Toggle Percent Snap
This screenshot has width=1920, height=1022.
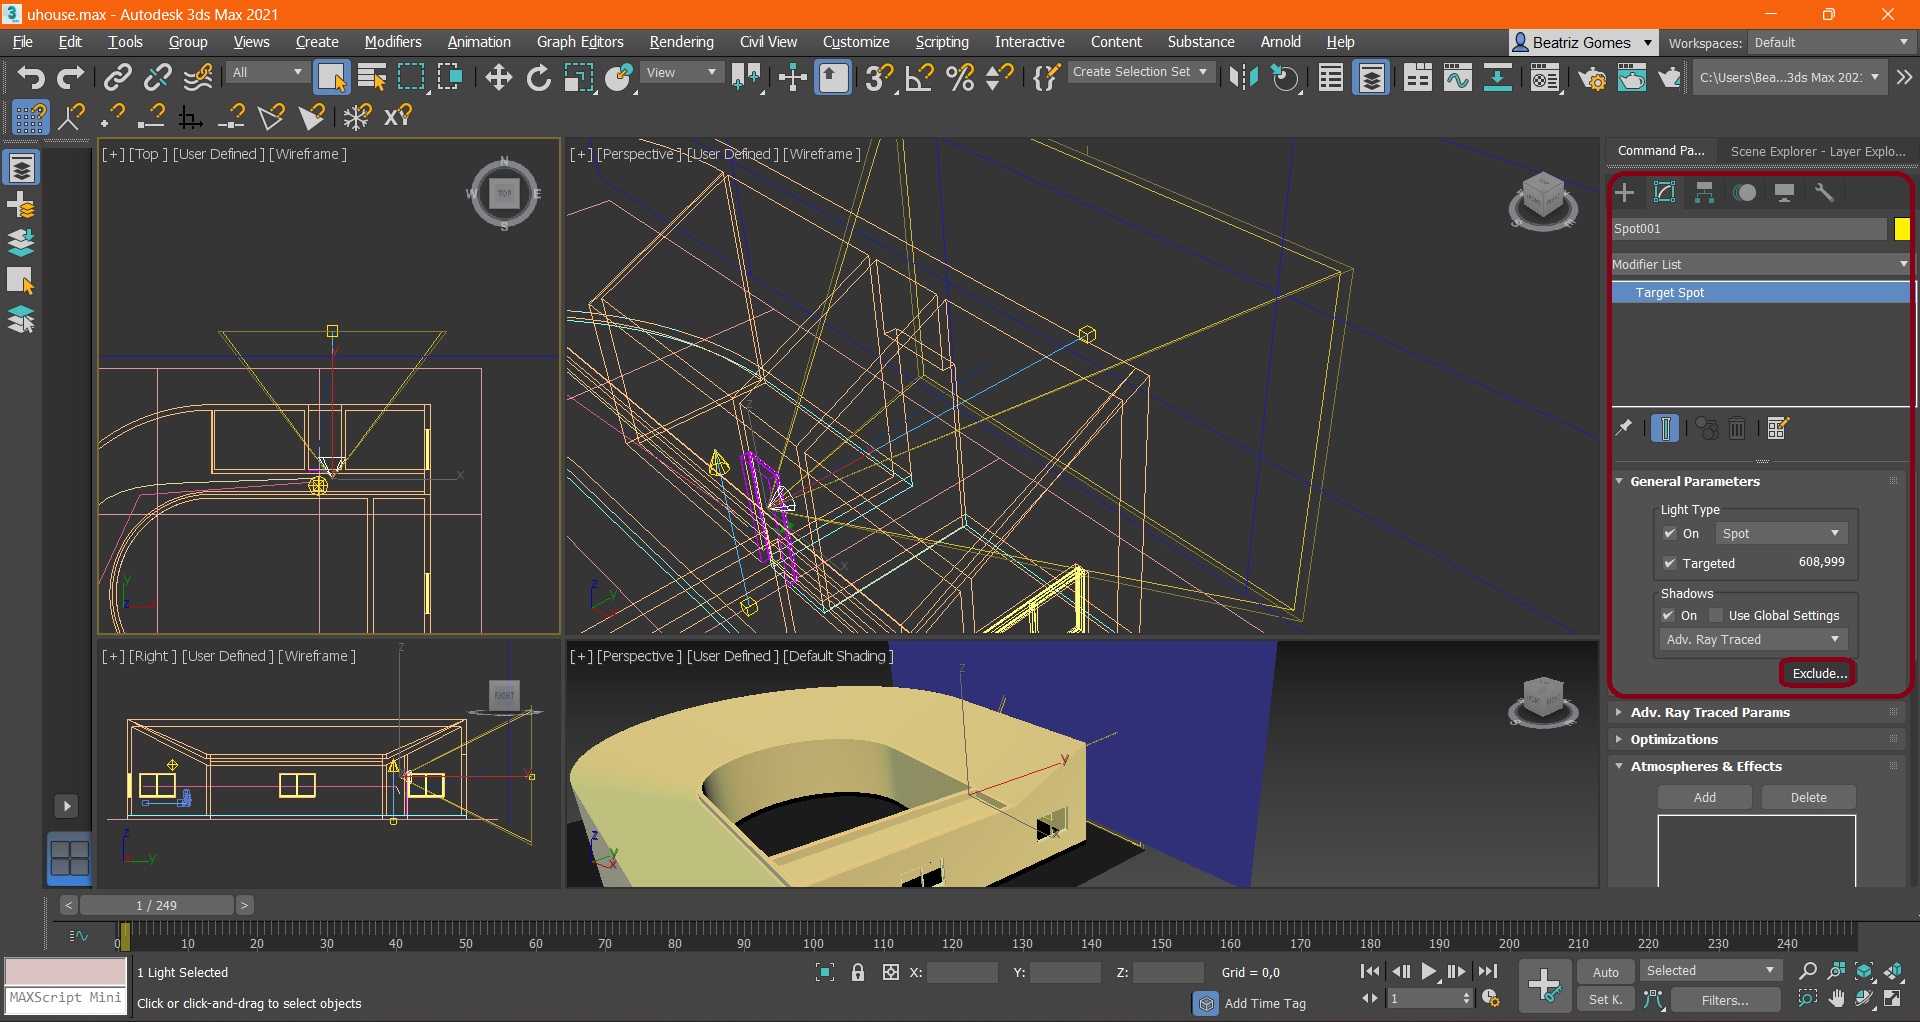point(960,77)
